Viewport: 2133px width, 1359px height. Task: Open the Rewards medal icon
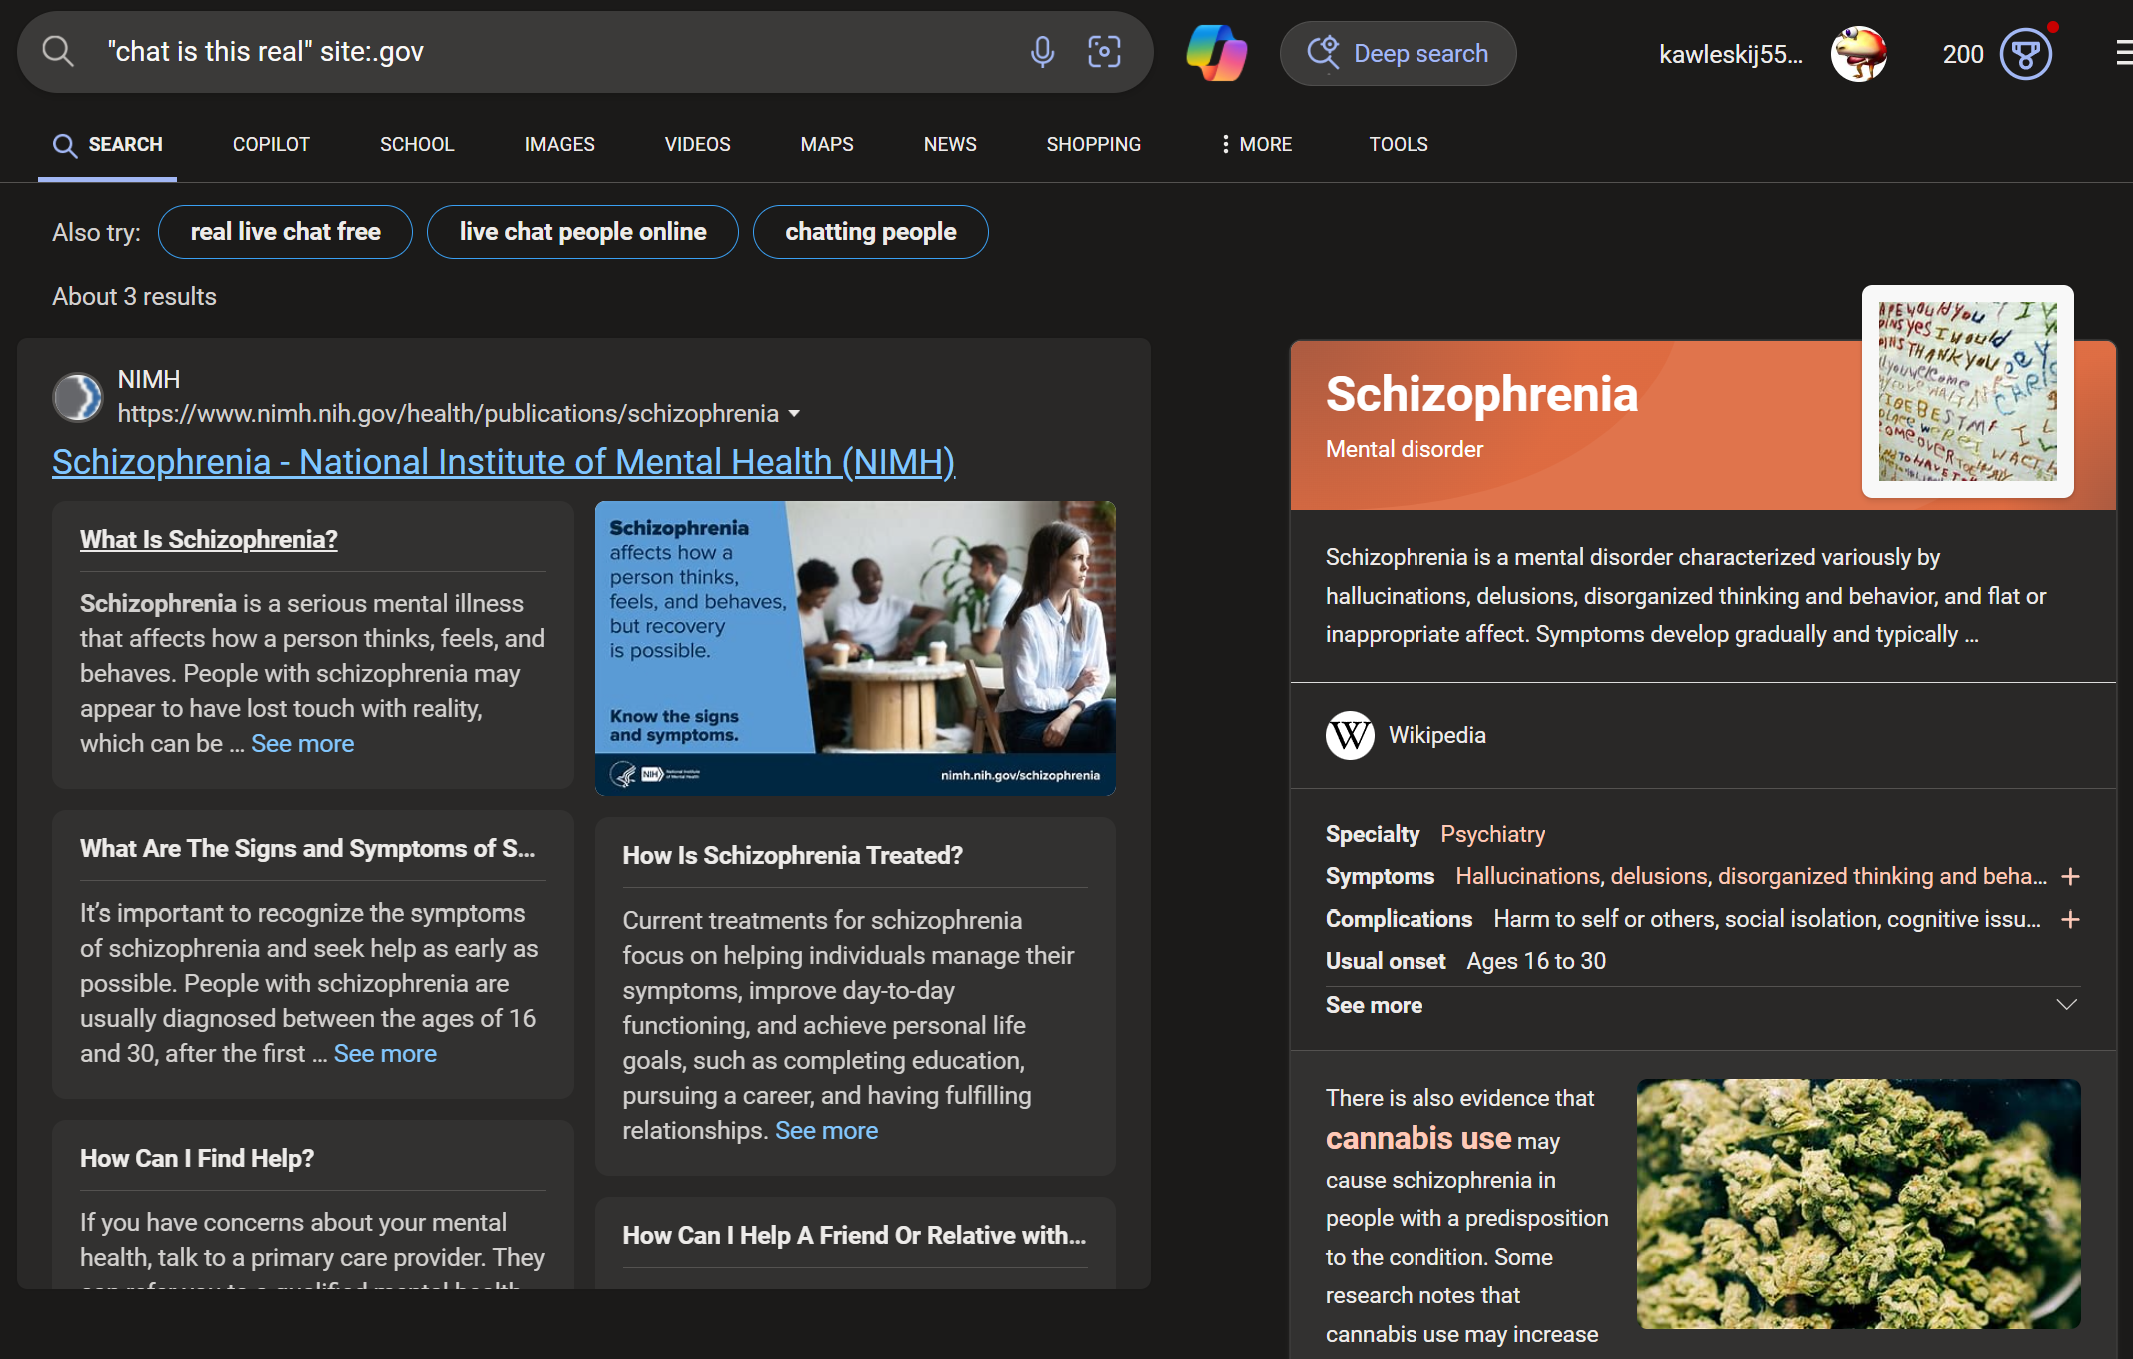point(2026,54)
